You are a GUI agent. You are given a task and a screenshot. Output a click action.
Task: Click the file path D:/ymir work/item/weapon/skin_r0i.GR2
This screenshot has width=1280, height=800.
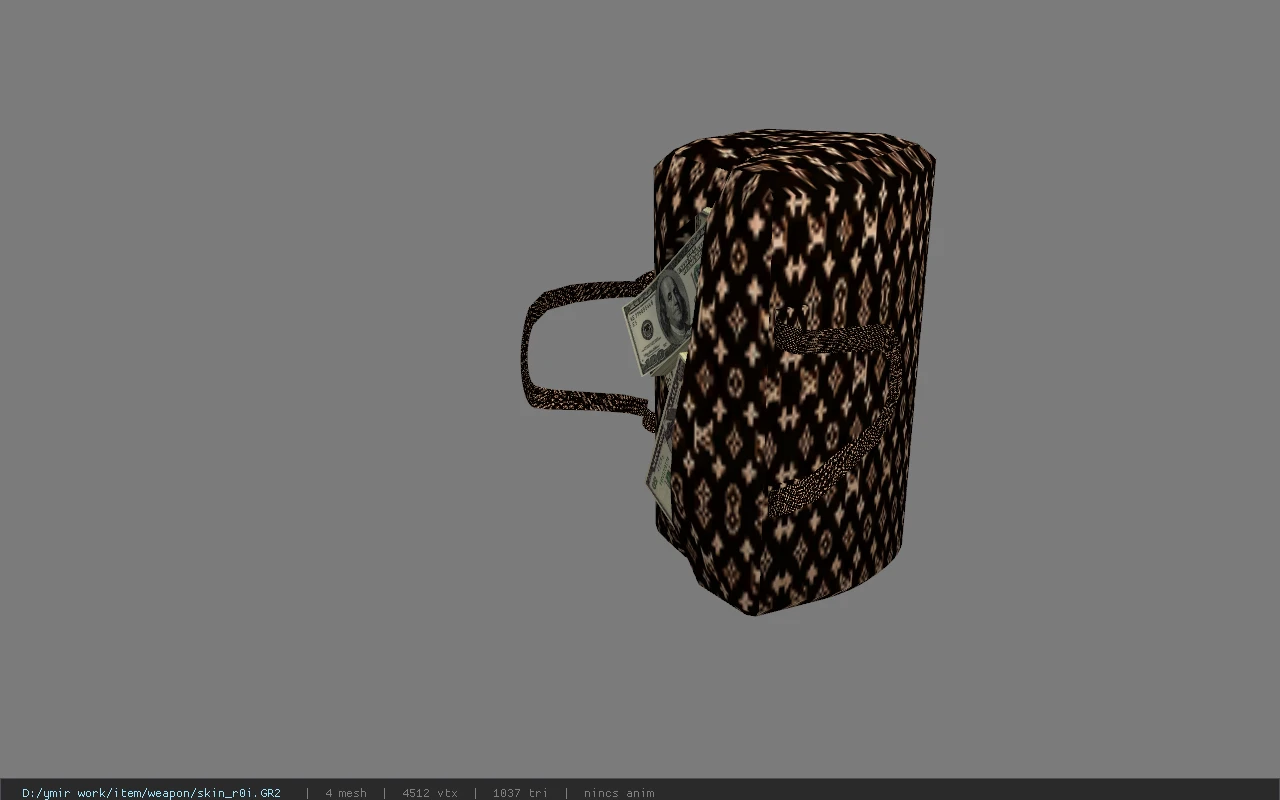[151, 793]
